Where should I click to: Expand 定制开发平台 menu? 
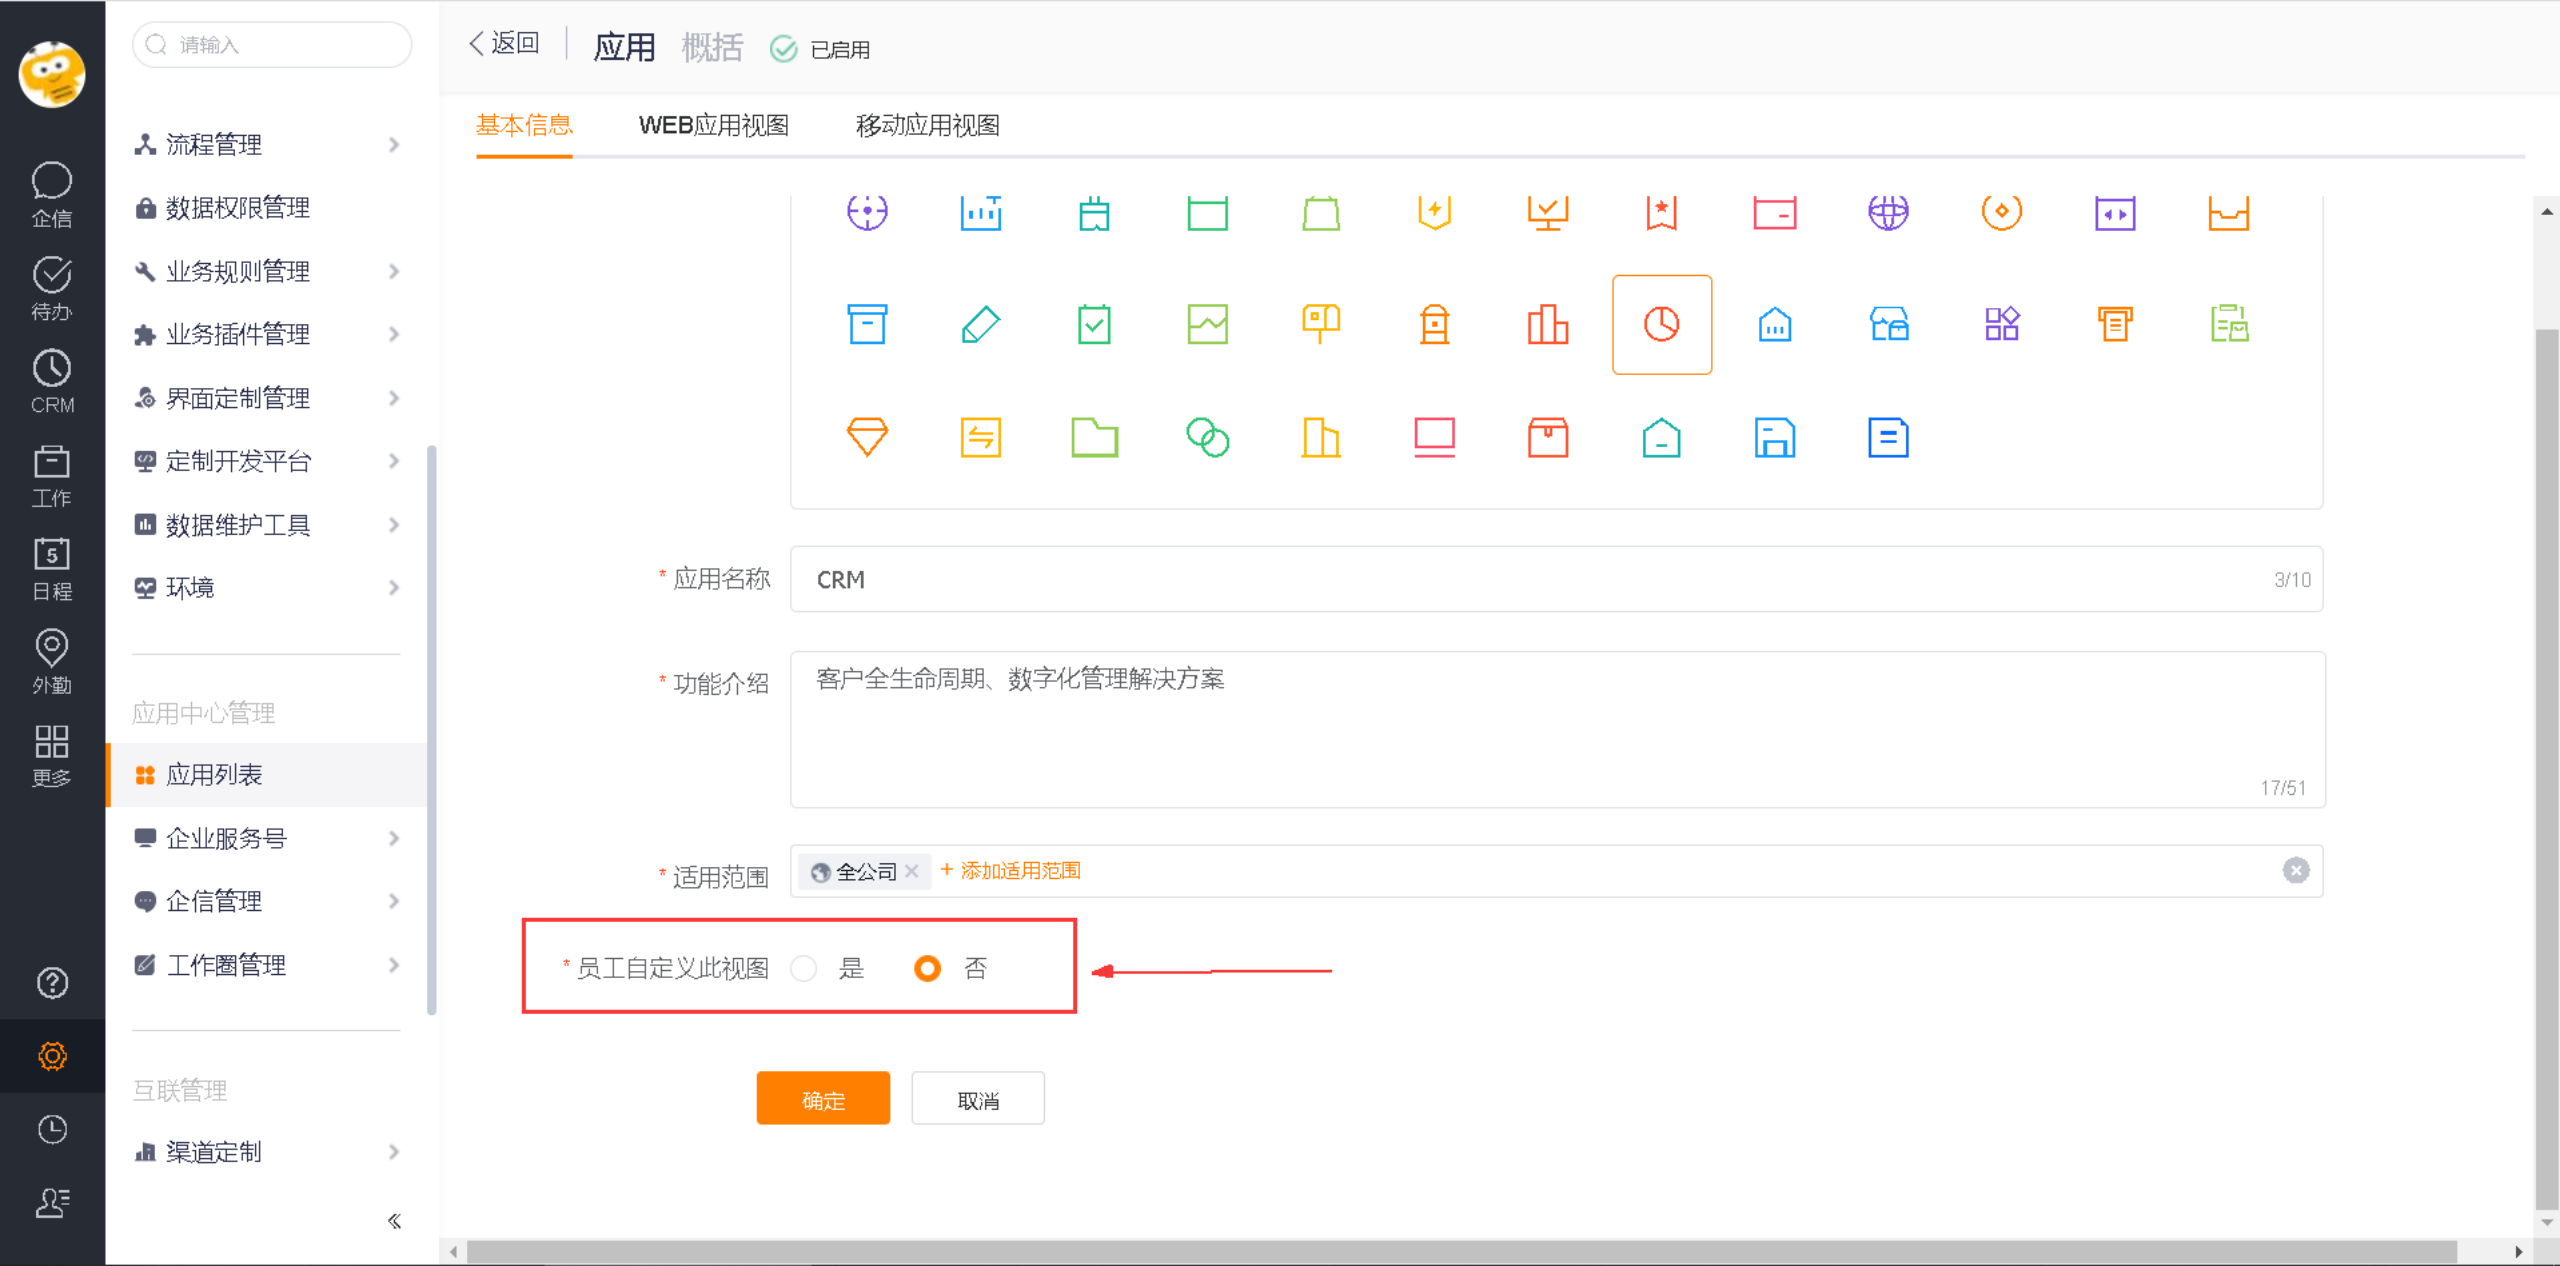267,461
